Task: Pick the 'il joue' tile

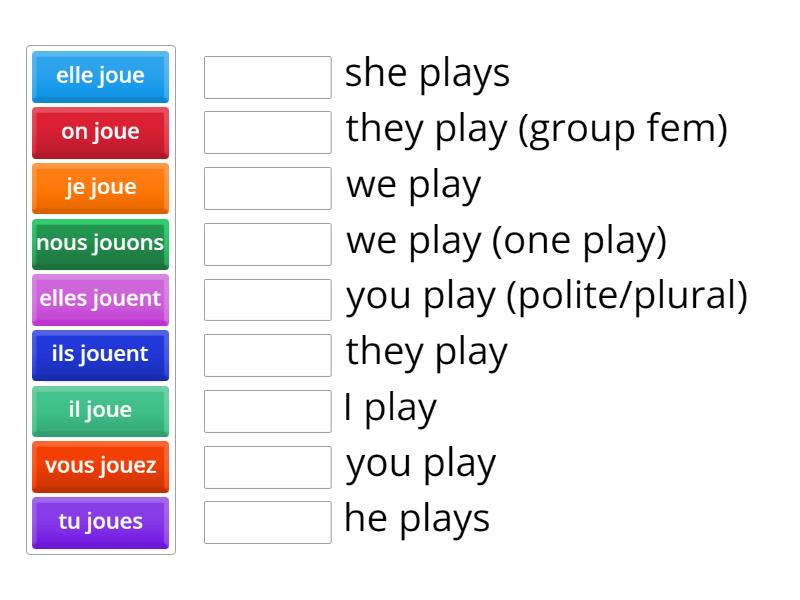Action: [100, 411]
